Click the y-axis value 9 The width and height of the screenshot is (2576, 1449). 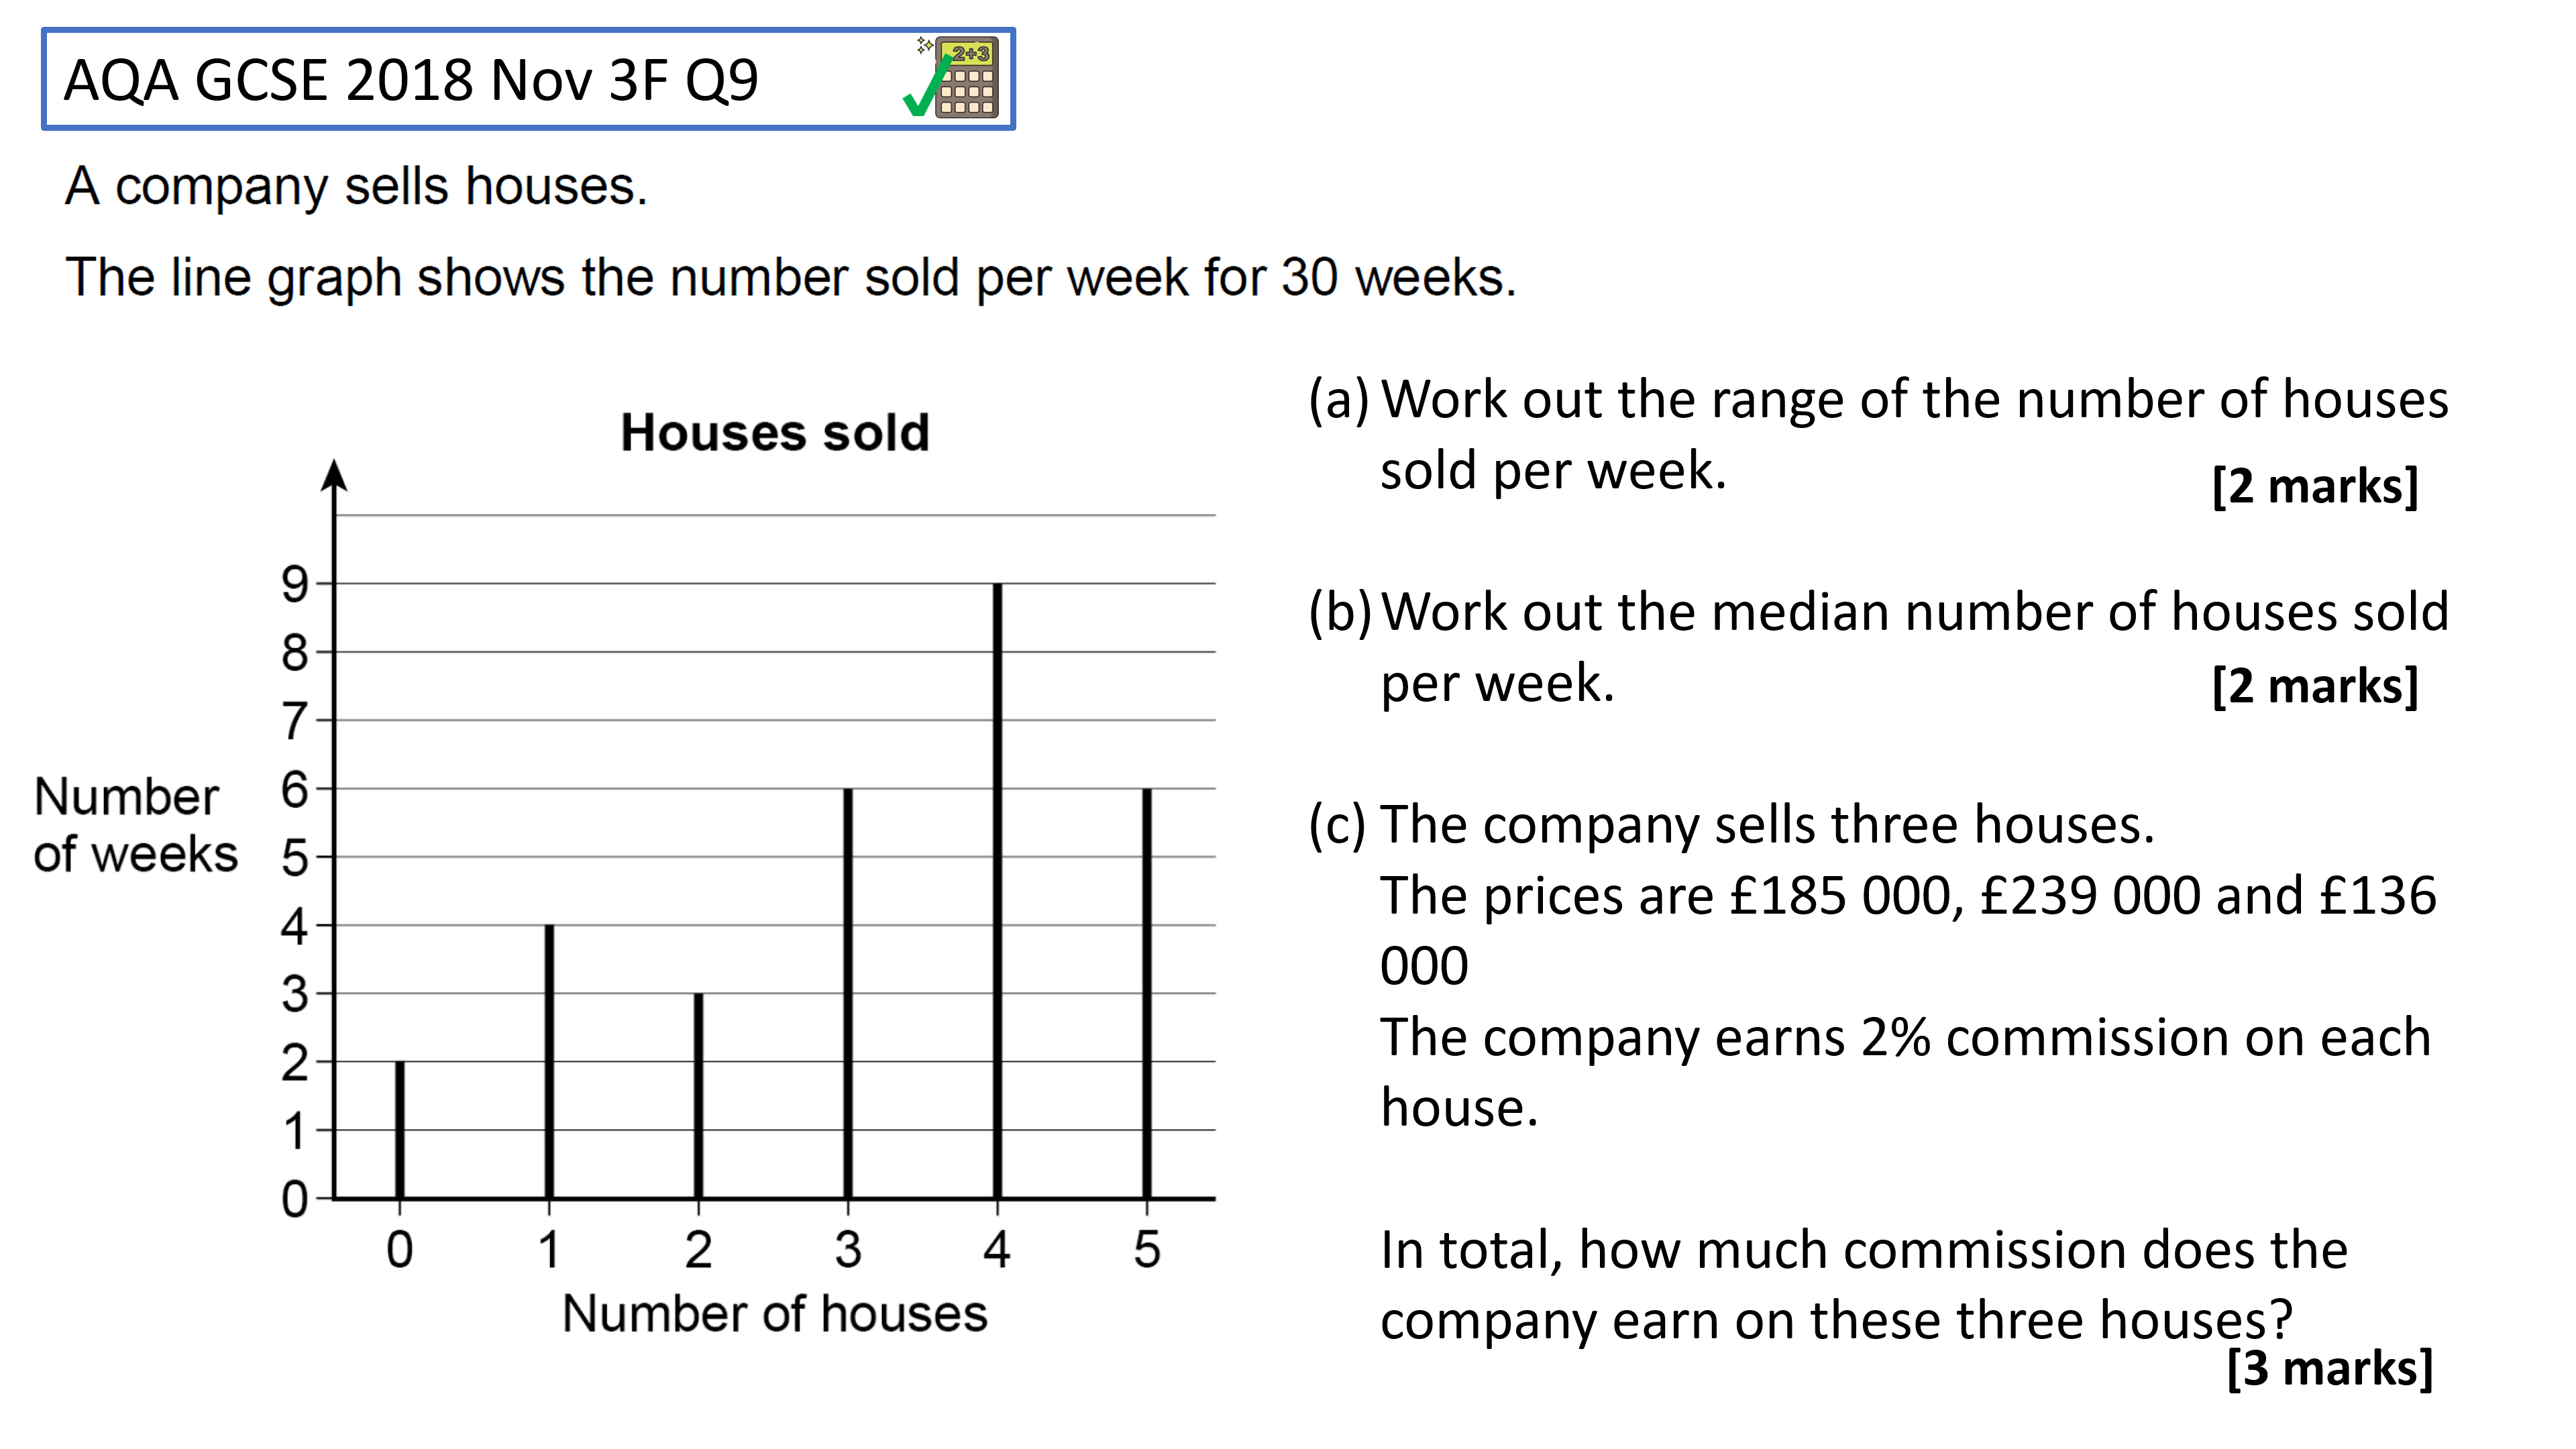[295, 584]
